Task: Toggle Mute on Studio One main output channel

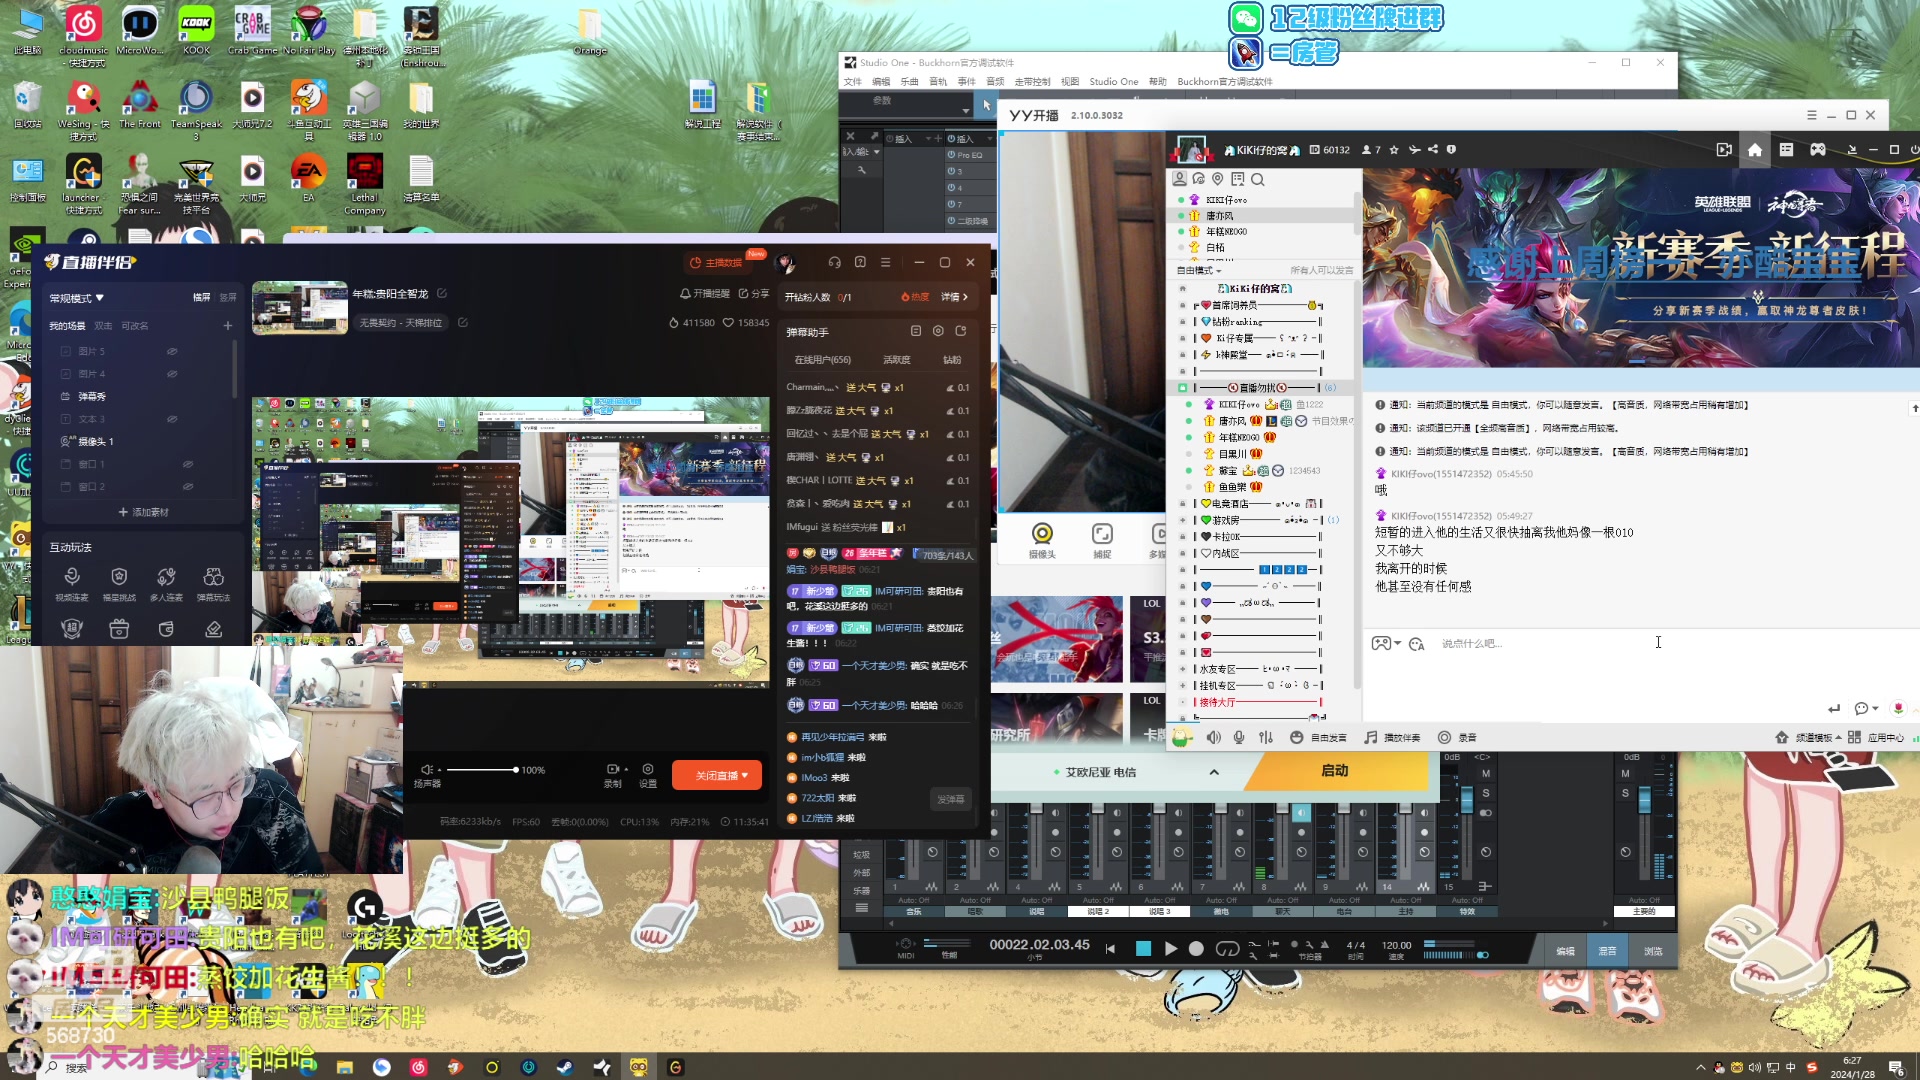Action: (1625, 773)
